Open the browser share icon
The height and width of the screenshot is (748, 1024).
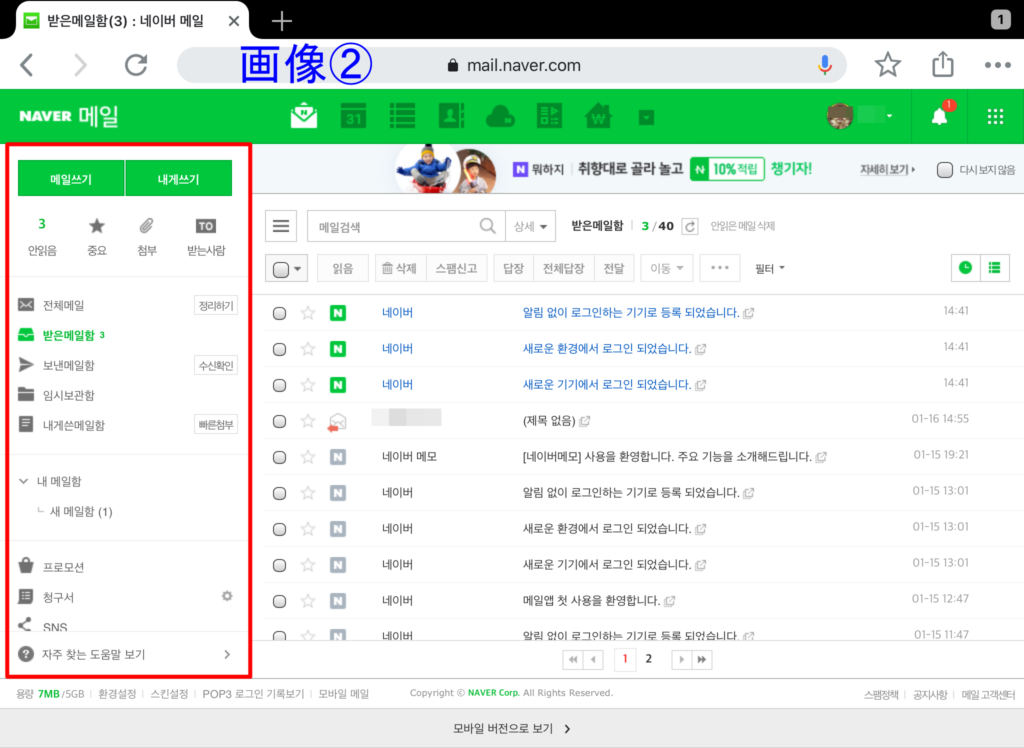point(942,65)
